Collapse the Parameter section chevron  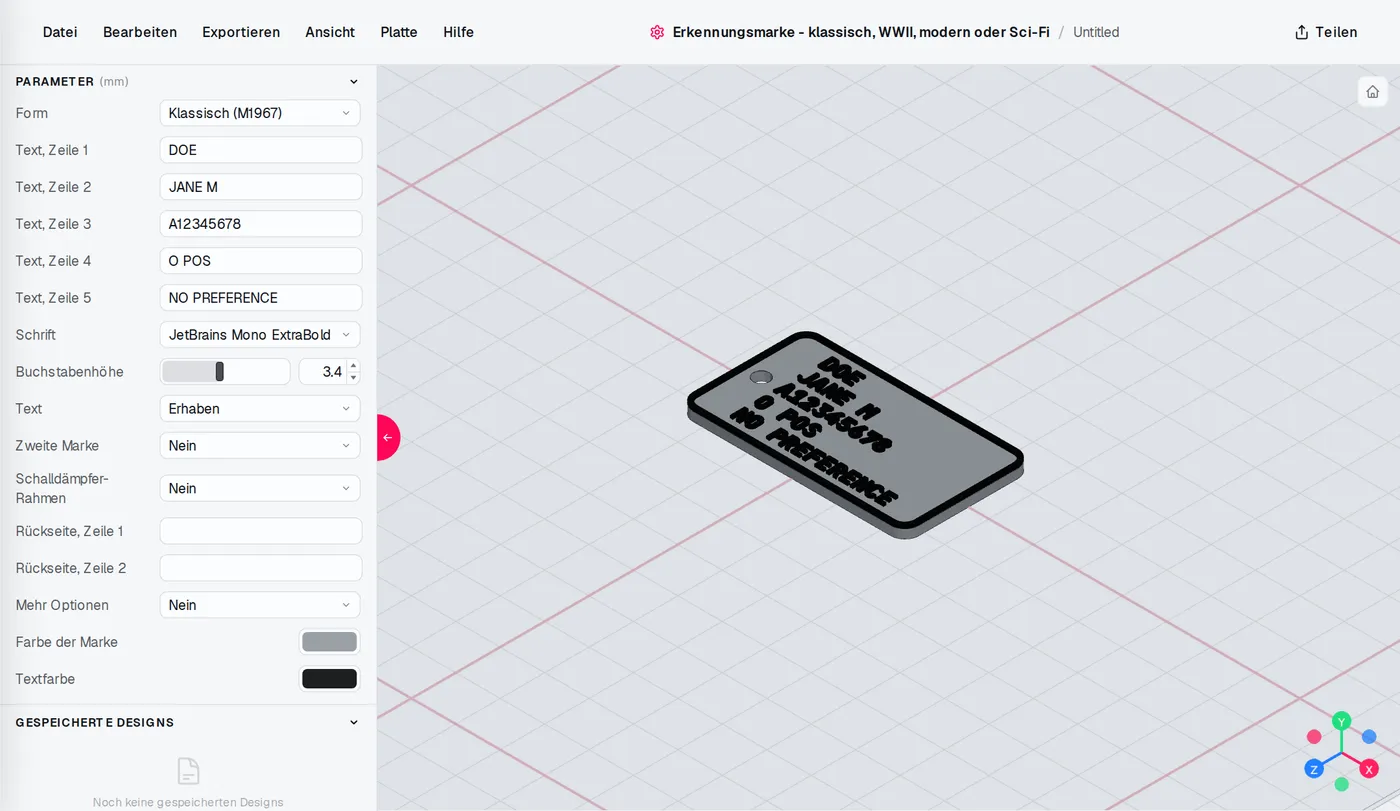[354, 82]
